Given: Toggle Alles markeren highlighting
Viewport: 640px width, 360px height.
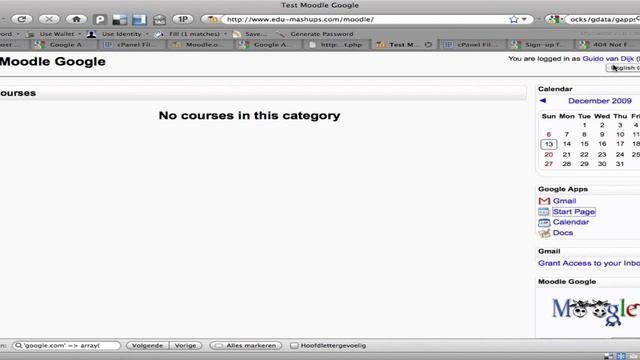Looking at the screenshot, I should coord(246,345).
